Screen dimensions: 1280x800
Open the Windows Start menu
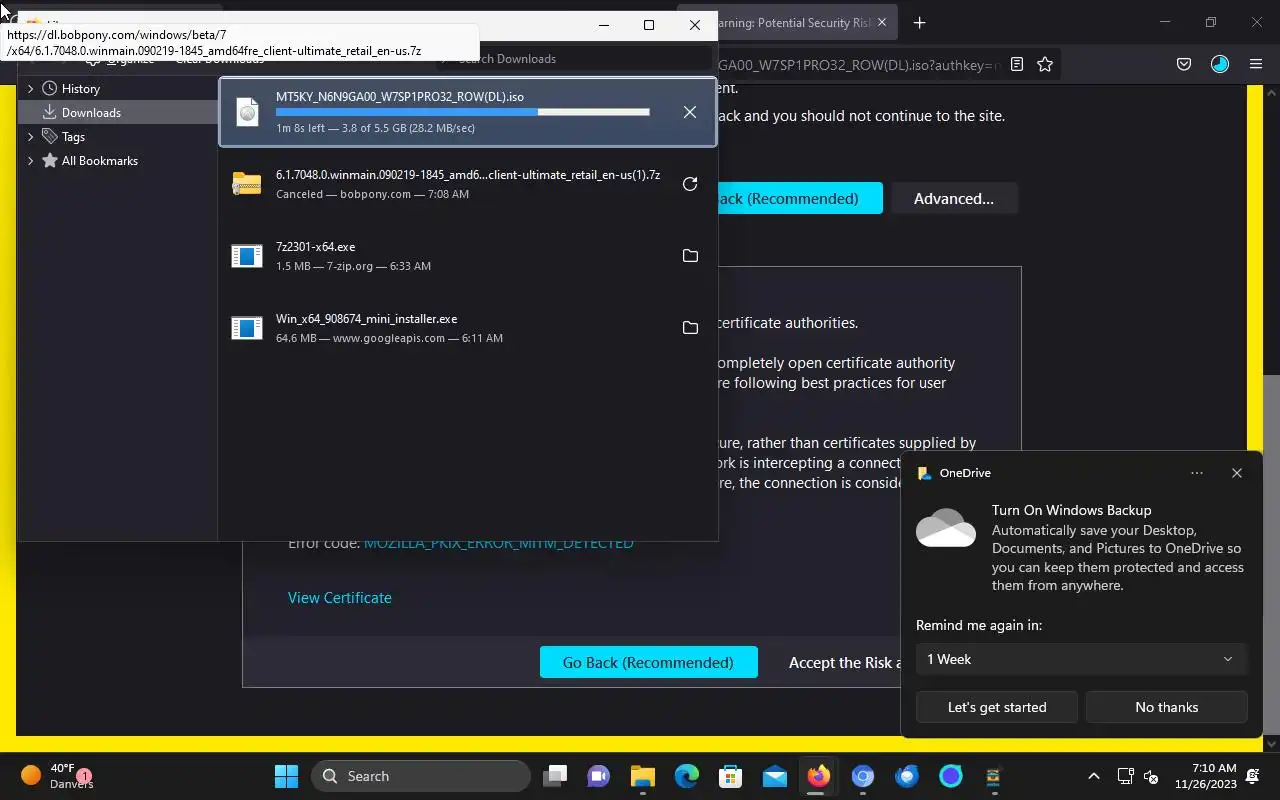coord(286,776)
